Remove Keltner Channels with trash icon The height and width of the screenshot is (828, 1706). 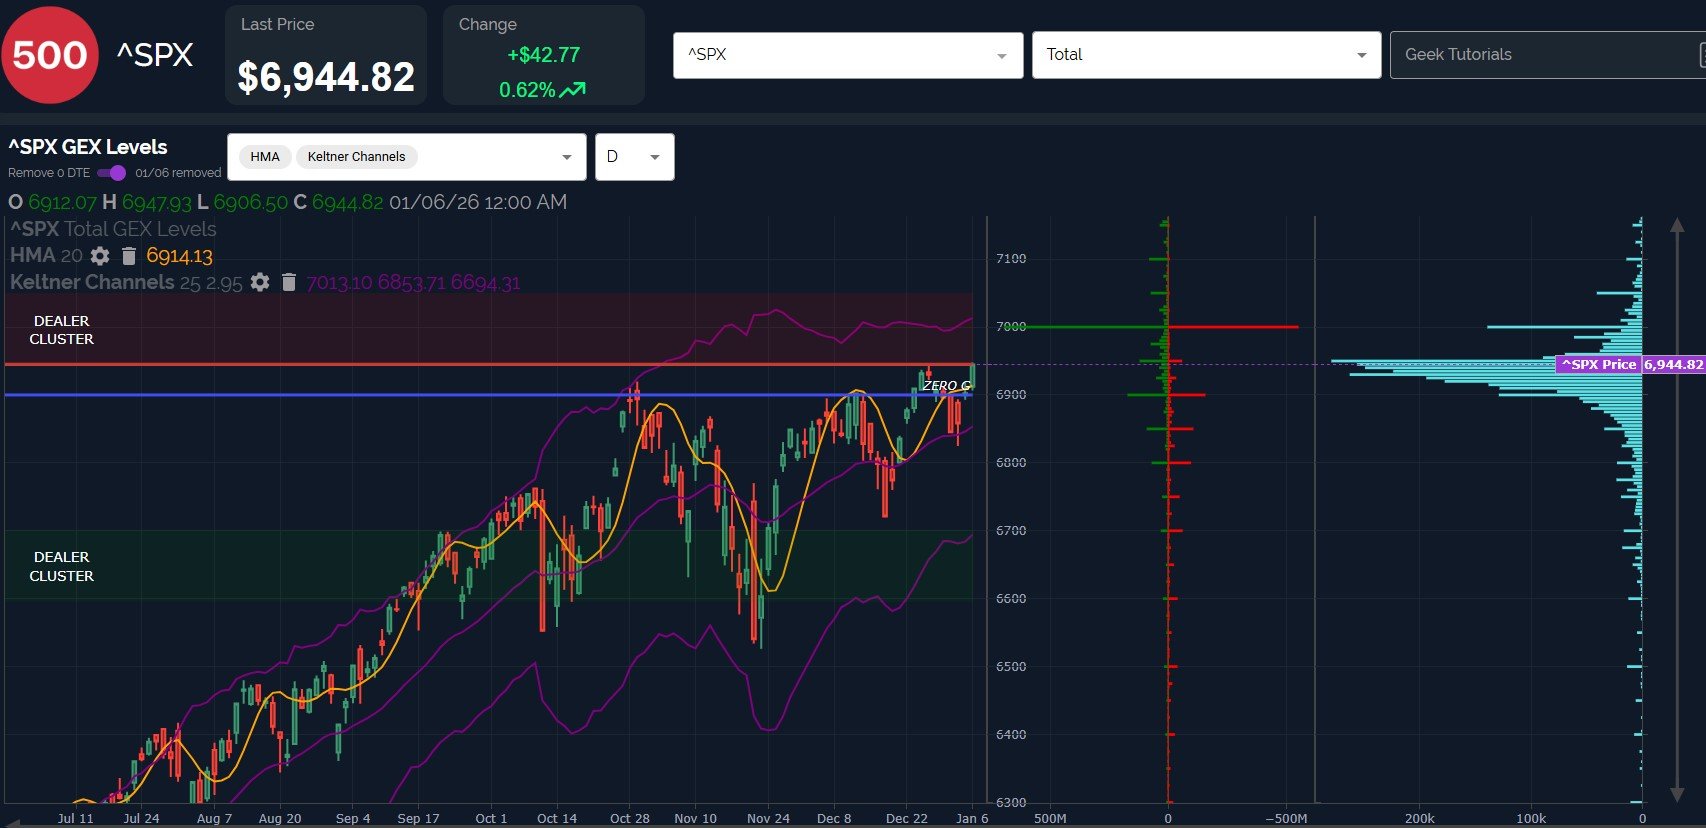pos(289,282)
